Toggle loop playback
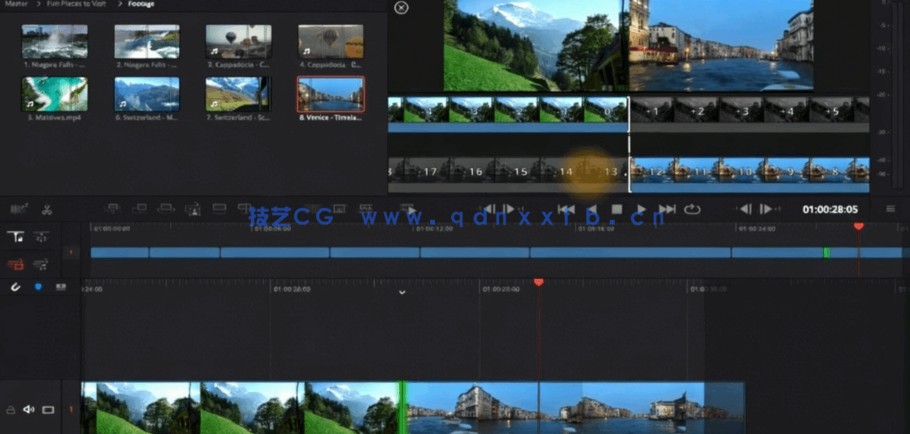Viewport: 910px width, 434px height. (x=692, y=209)
